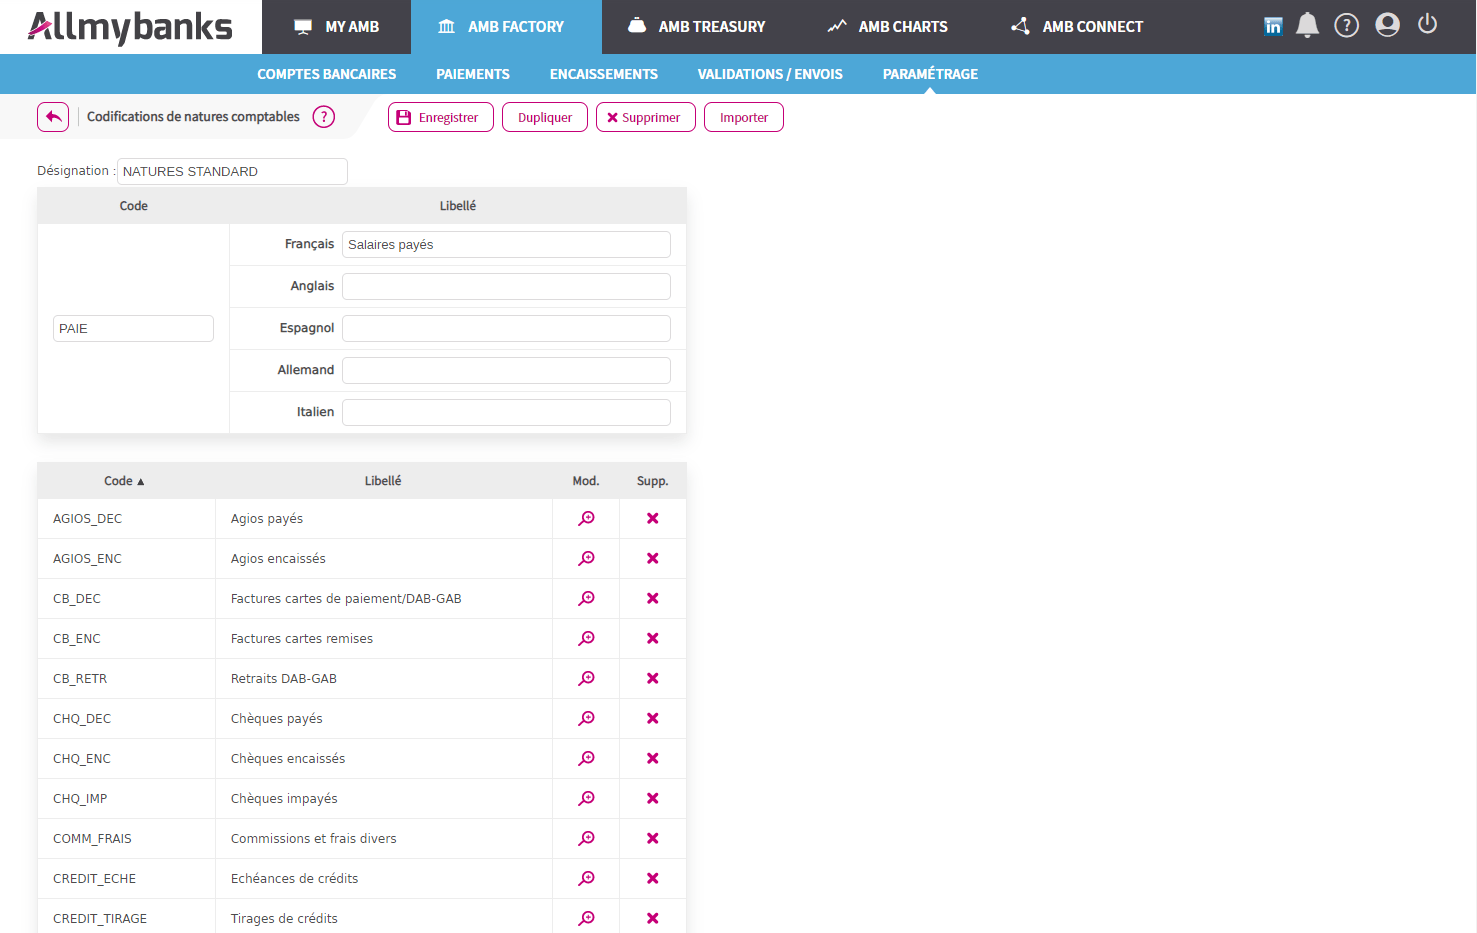1477x933 pixels.
Task: Go to COMPTES BANCAIRES menu
Action: [327, 74]
